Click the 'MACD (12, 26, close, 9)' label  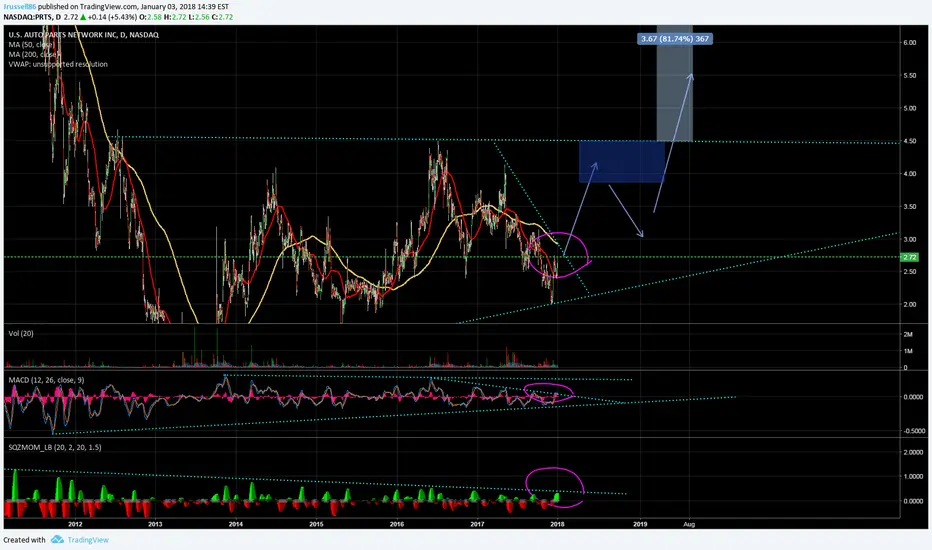coord(46,380)
